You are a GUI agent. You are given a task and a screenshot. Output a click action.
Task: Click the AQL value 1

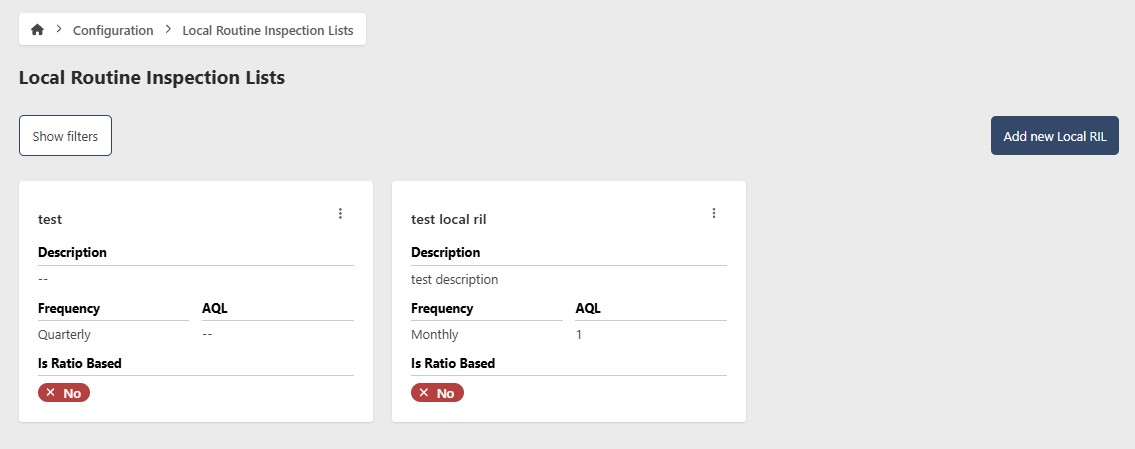click(x=579, y=335)
